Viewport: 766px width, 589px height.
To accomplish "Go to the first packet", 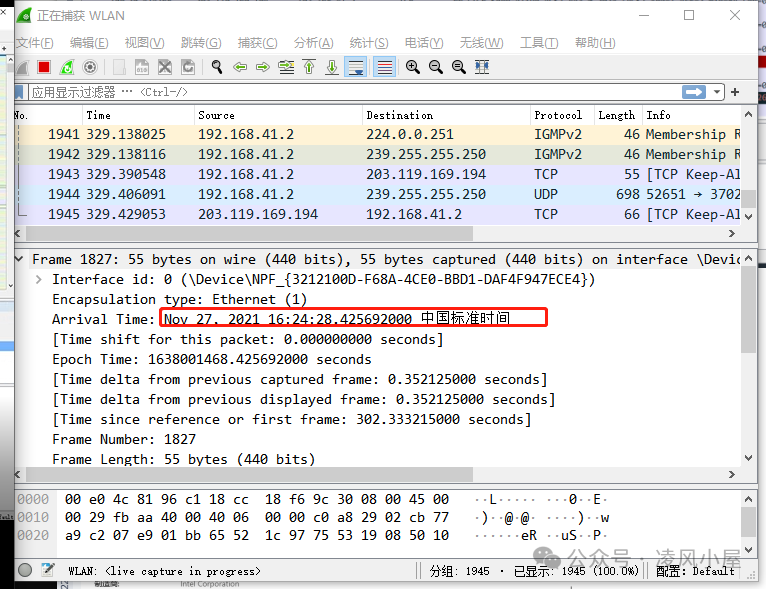I will [x=309, y=67].
